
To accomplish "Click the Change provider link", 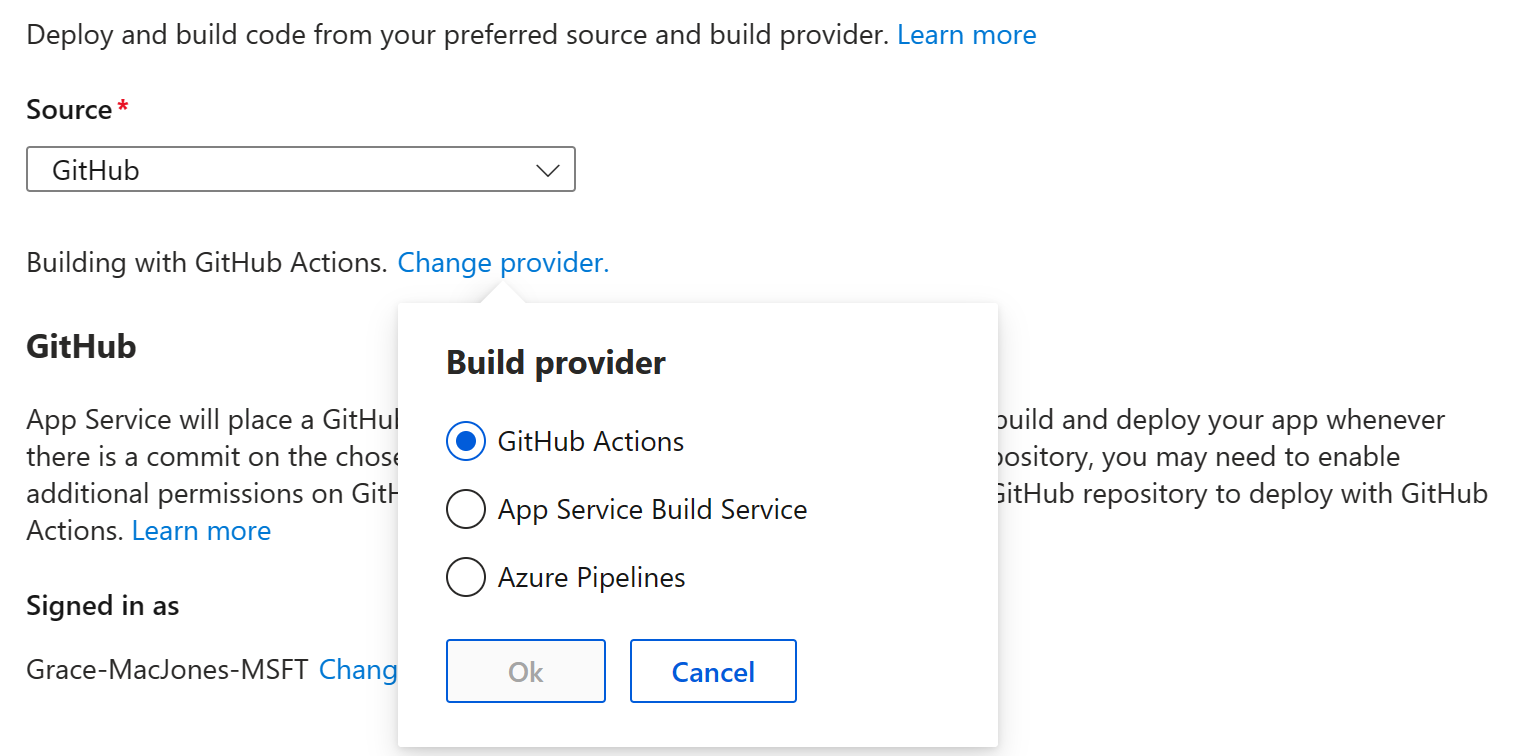I will tap(502, 262).
